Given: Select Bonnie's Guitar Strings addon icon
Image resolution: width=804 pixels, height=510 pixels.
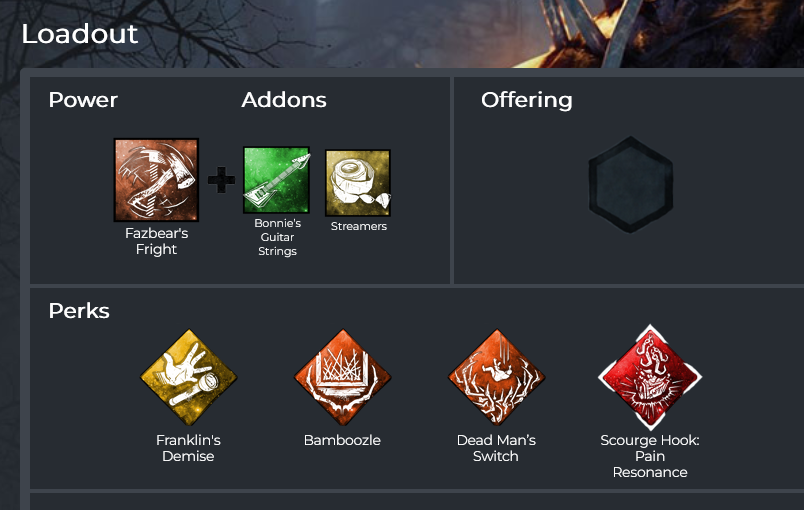Looking at the screenshot, I should (276, 180).
